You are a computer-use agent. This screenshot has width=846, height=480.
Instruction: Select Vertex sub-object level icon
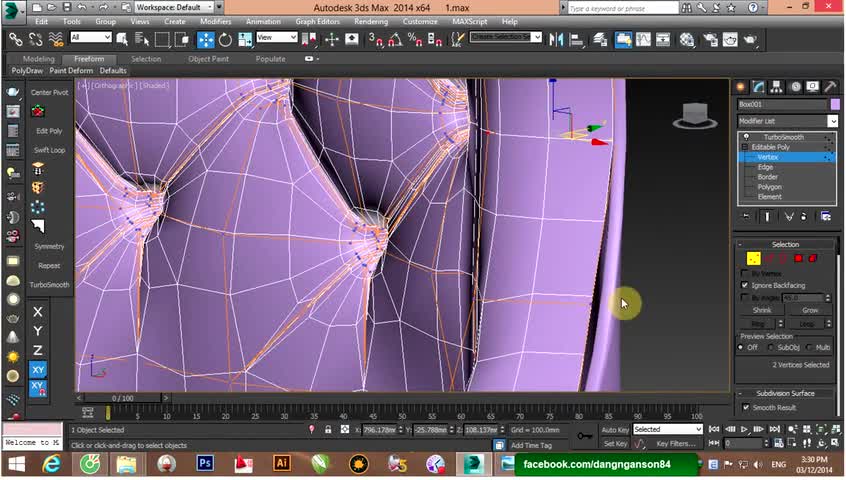tap(753, 258)
